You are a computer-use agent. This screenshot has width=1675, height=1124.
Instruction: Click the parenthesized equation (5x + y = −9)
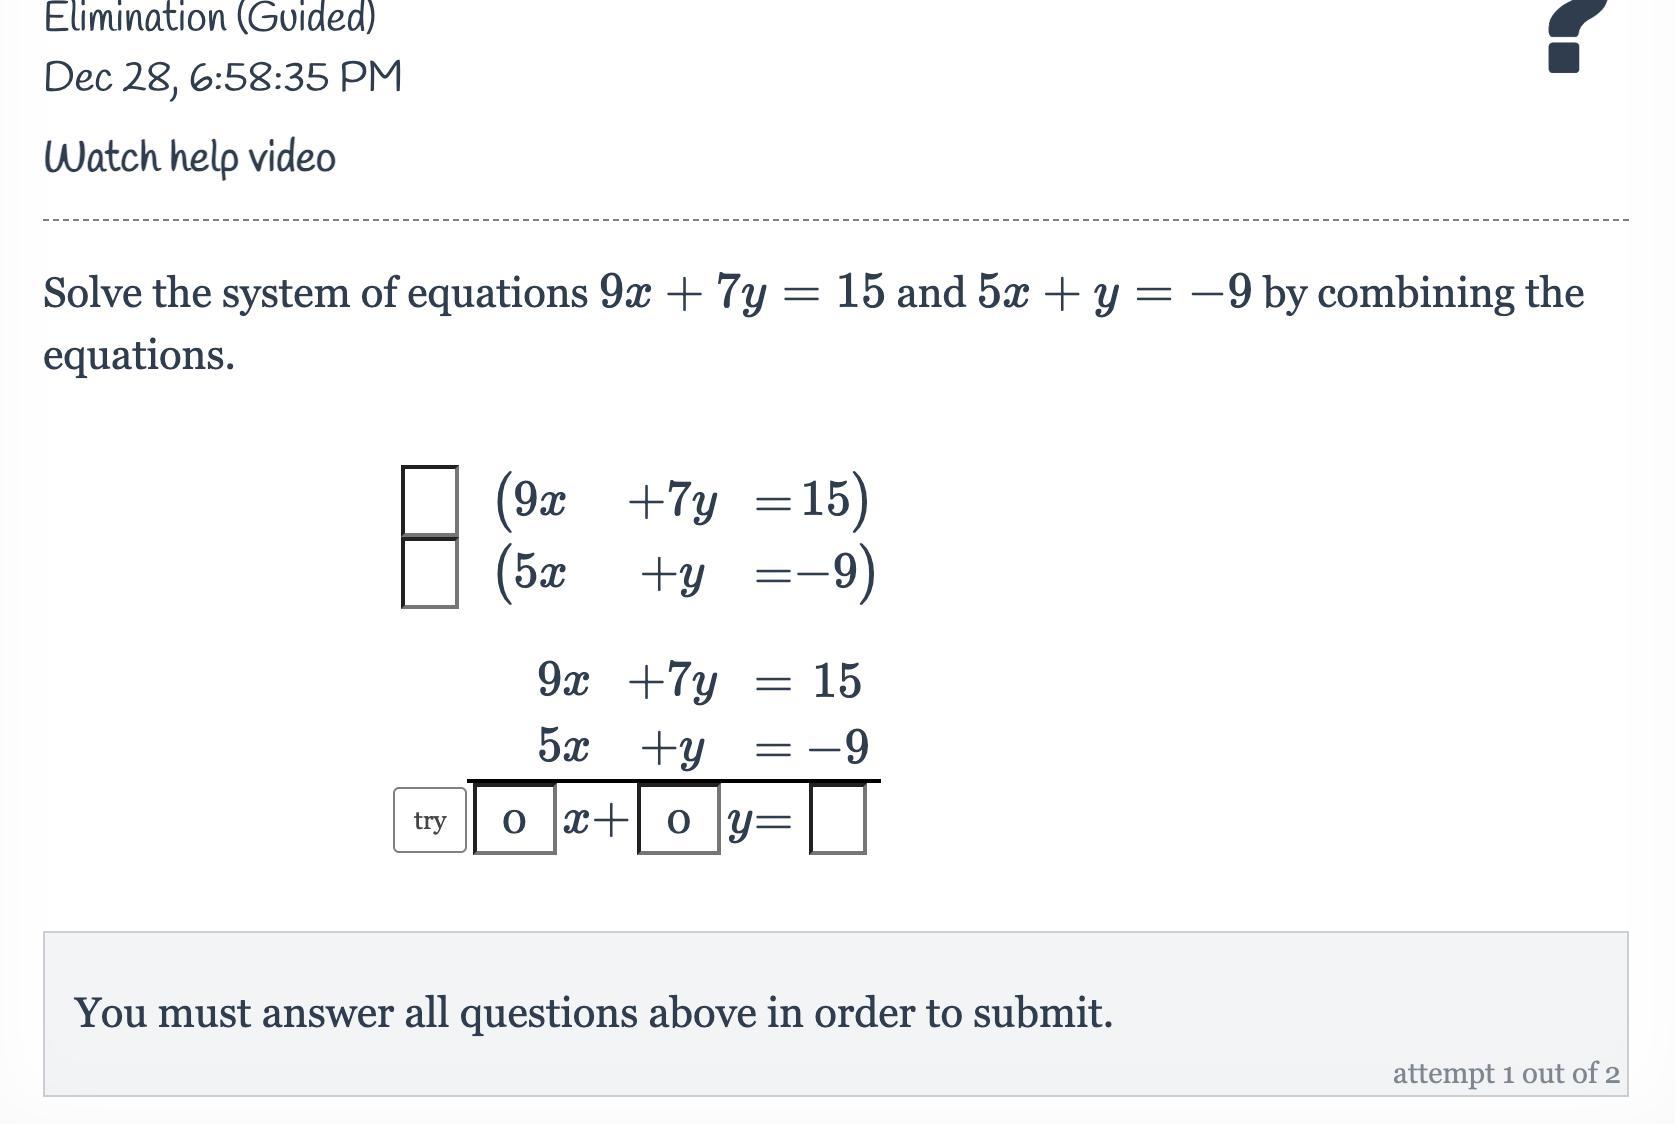tap(685, 573)
